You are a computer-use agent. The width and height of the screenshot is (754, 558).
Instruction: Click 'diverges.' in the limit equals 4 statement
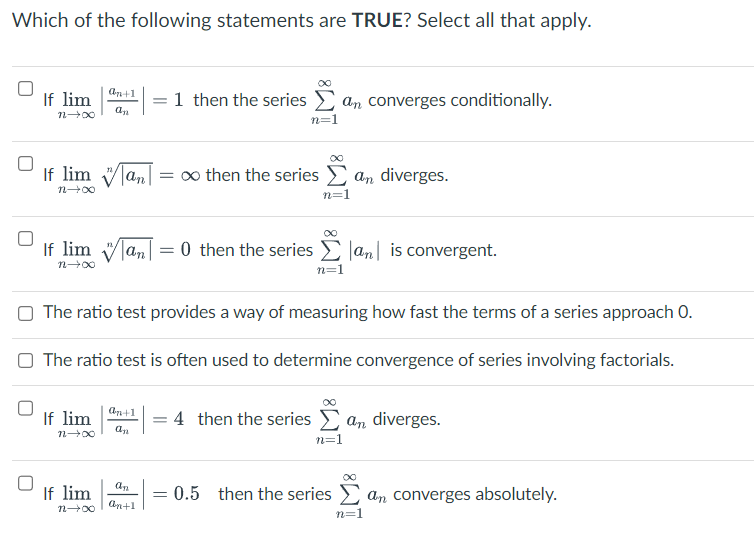click(406, 419)
